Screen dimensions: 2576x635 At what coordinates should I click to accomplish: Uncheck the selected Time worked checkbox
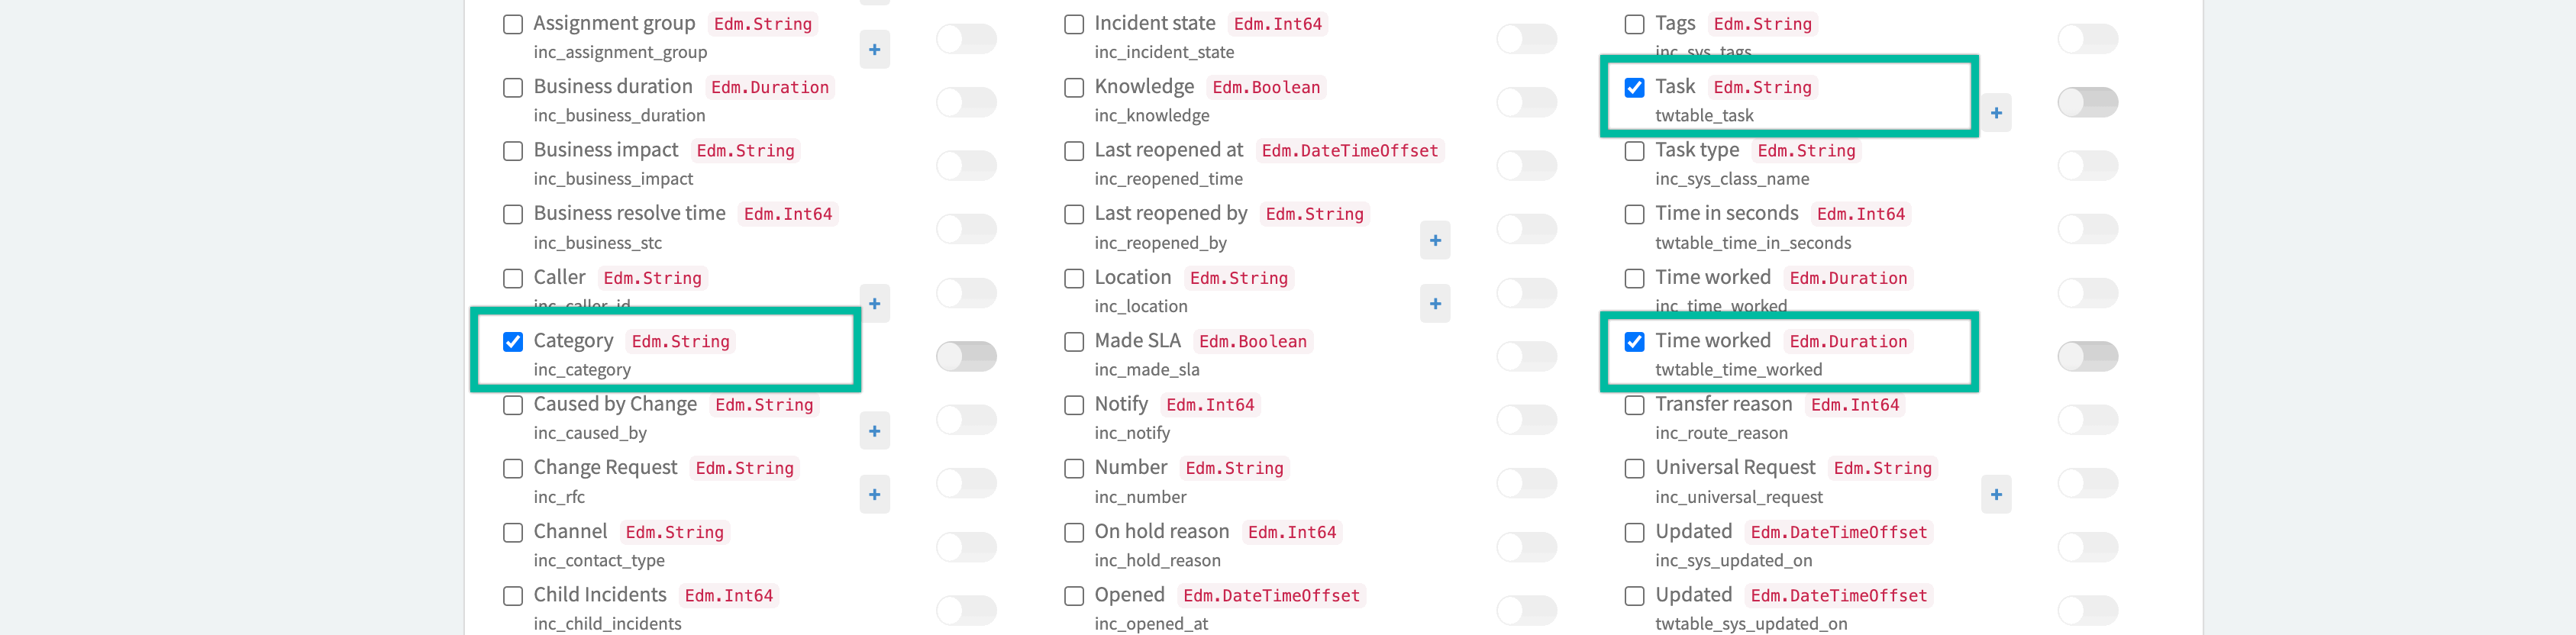[x=1635, y=341]
